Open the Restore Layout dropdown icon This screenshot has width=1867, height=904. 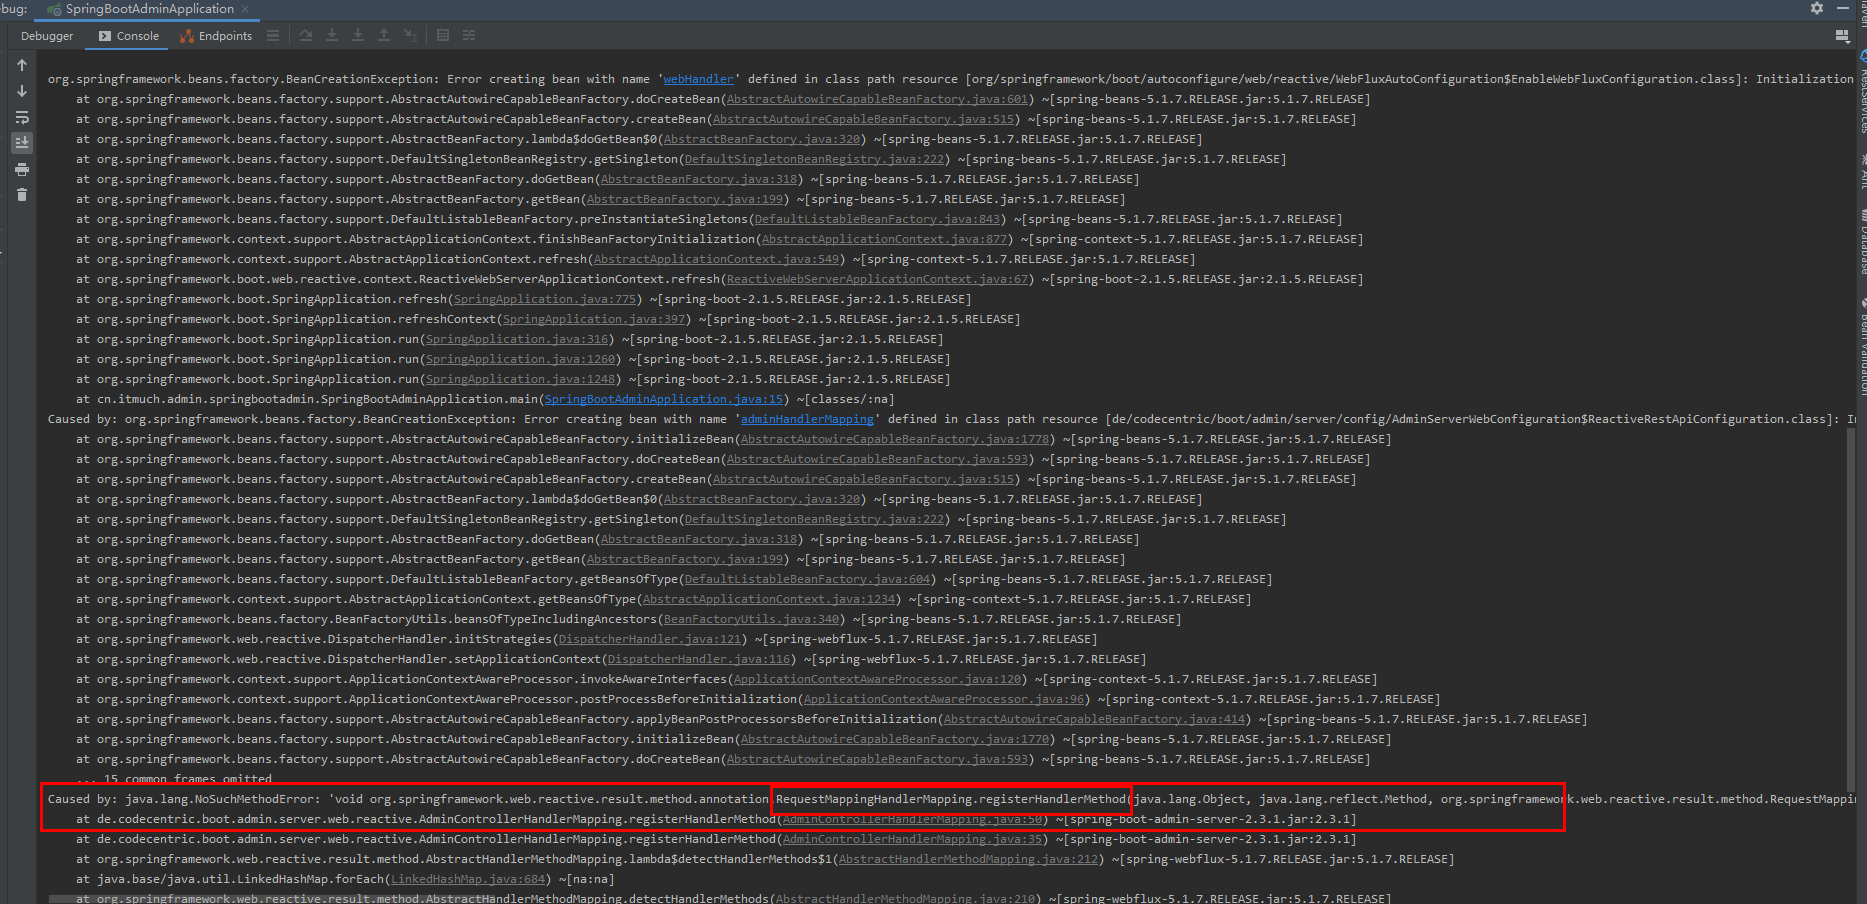[x=1842, y=36]
